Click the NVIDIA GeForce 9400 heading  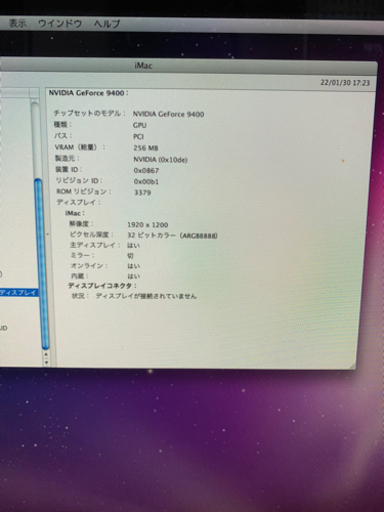point(88,93)
